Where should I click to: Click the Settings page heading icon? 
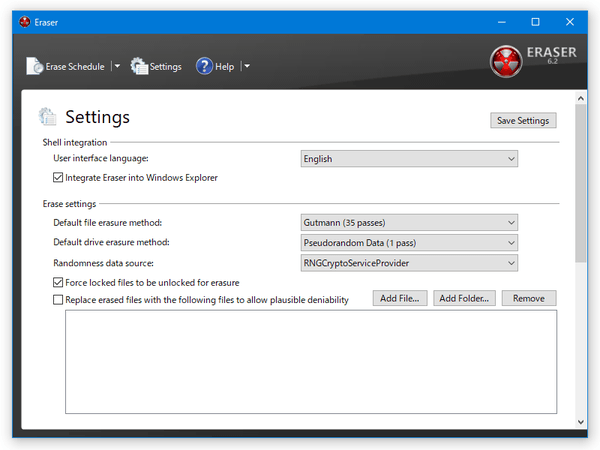tap(47, 117)
